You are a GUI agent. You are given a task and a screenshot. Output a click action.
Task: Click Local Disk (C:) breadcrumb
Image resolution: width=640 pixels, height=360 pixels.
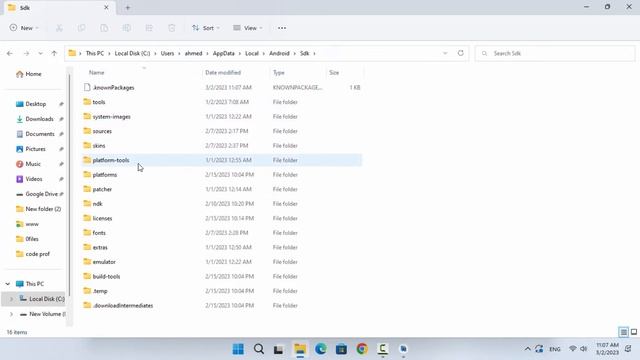tap(132, 53)
